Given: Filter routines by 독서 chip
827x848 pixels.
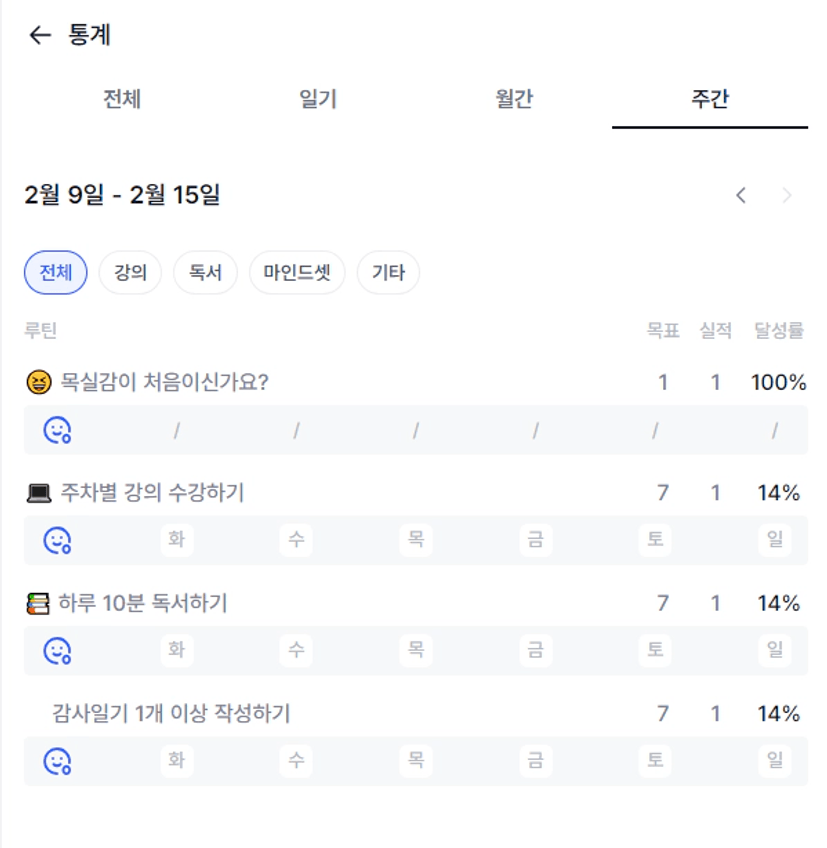Looking at the screenshot, I should point(205,273).
